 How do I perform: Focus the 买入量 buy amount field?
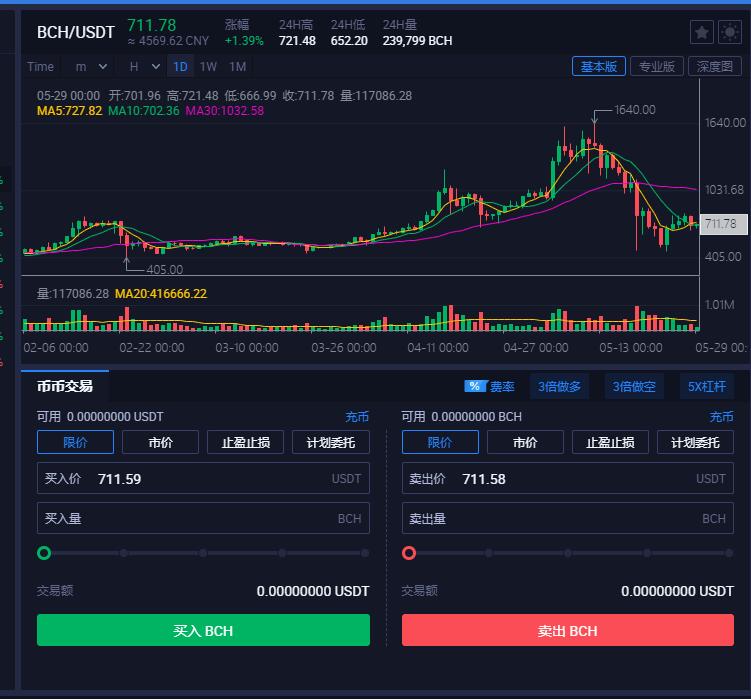(x=203, y=518)
